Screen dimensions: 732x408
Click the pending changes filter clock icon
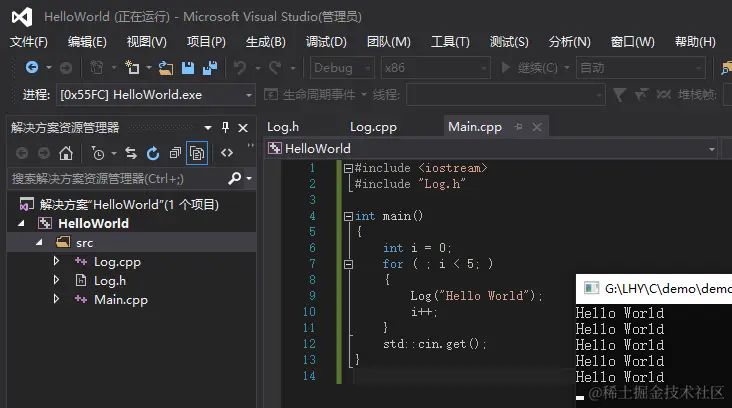pyautogui.click(x=98, y=153)
